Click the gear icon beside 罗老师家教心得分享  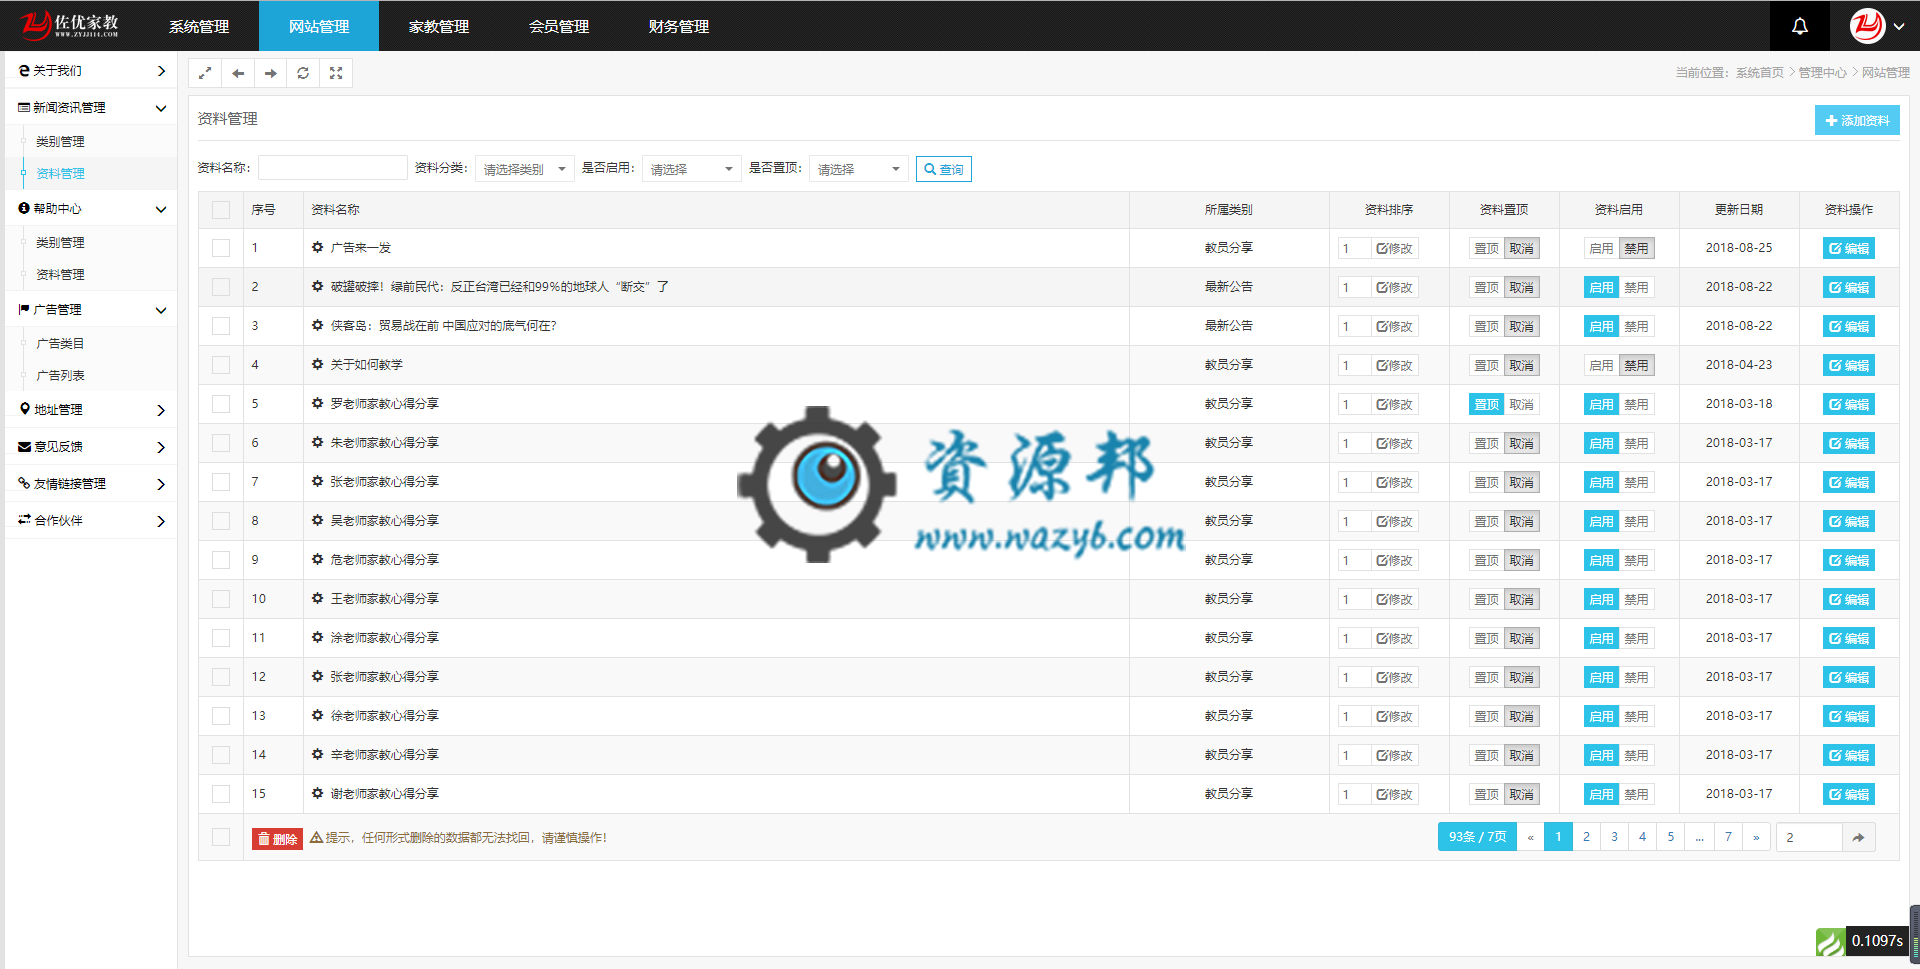(317, 403)
